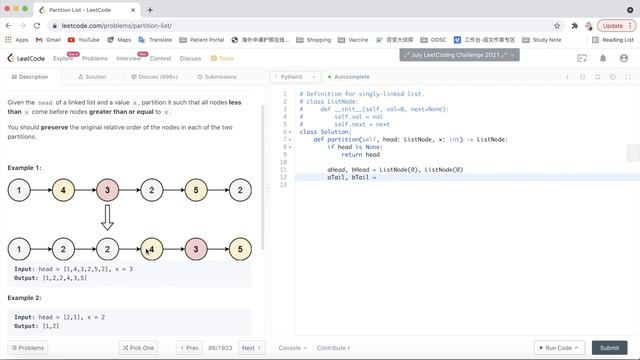Go to the Prev problem
The image size is (640, 360).
189,348
